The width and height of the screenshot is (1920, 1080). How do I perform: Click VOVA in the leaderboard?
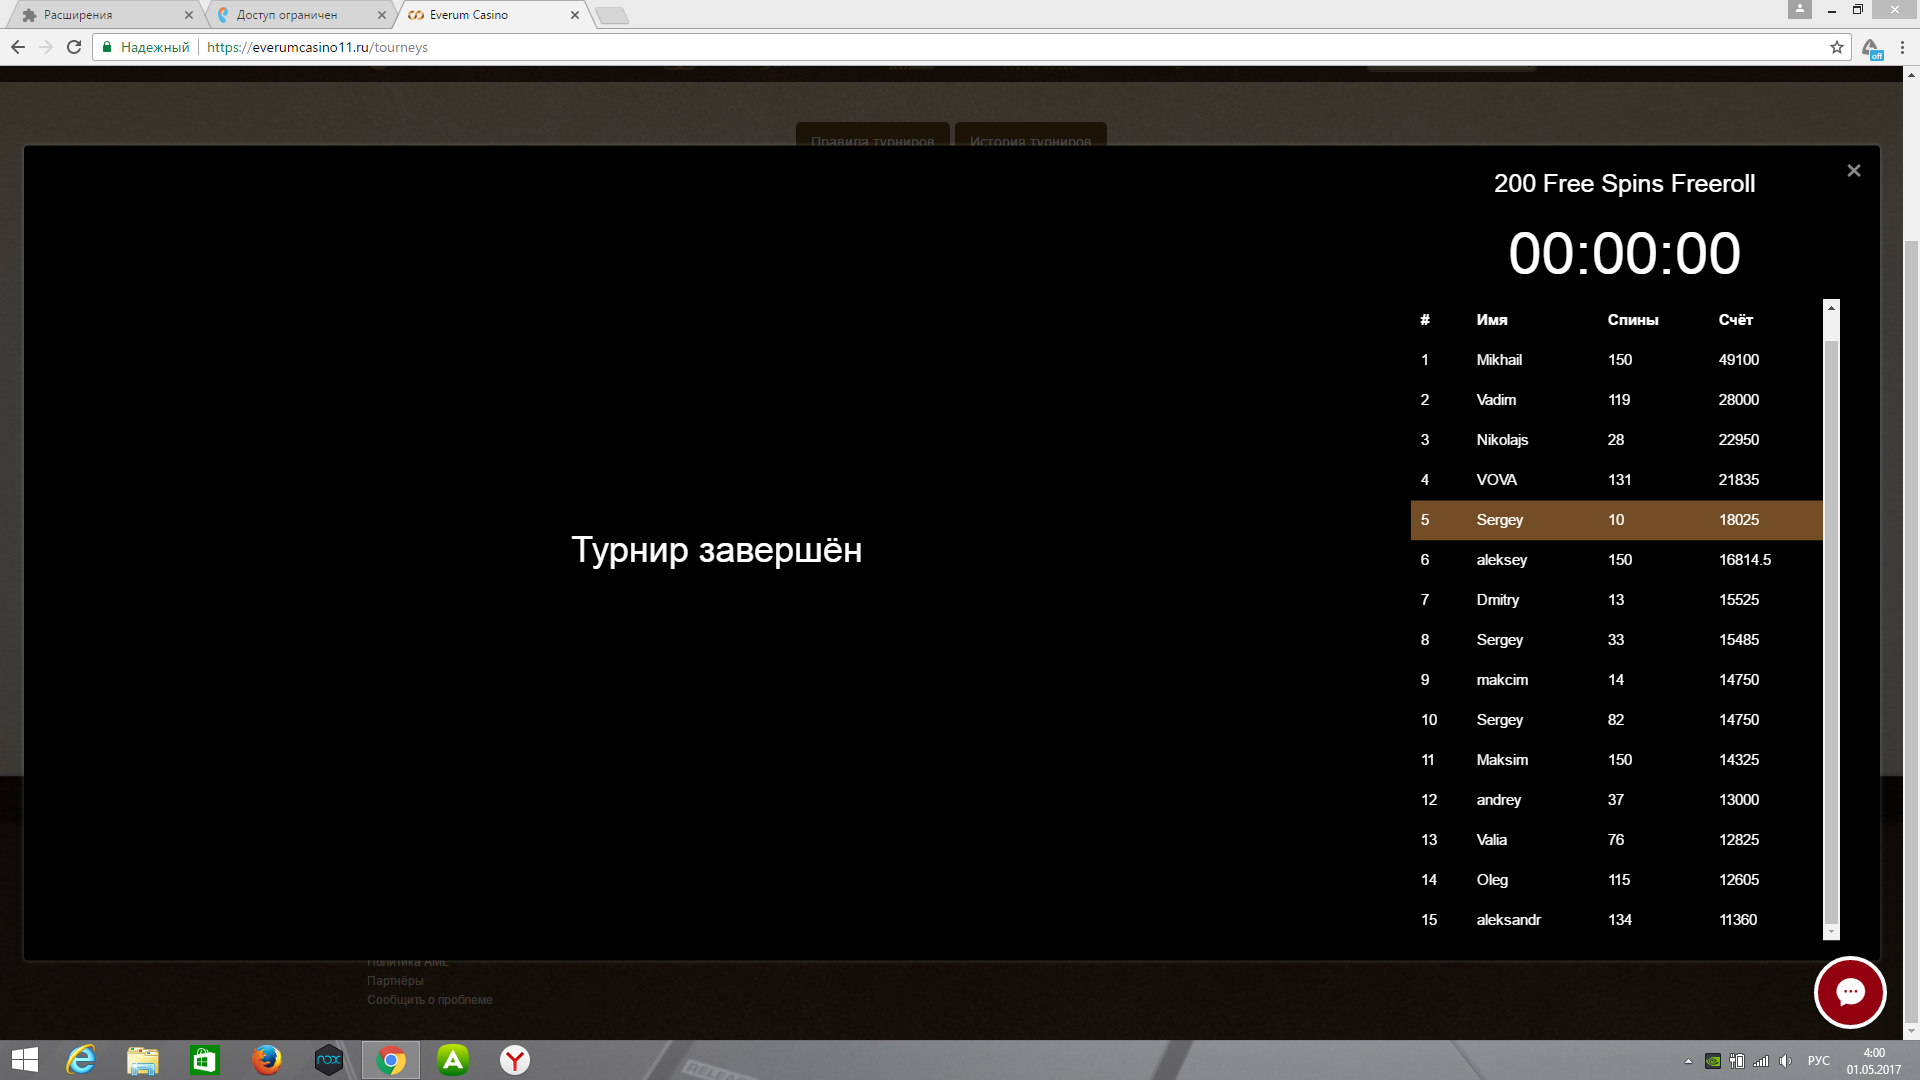coord(1496,480)
